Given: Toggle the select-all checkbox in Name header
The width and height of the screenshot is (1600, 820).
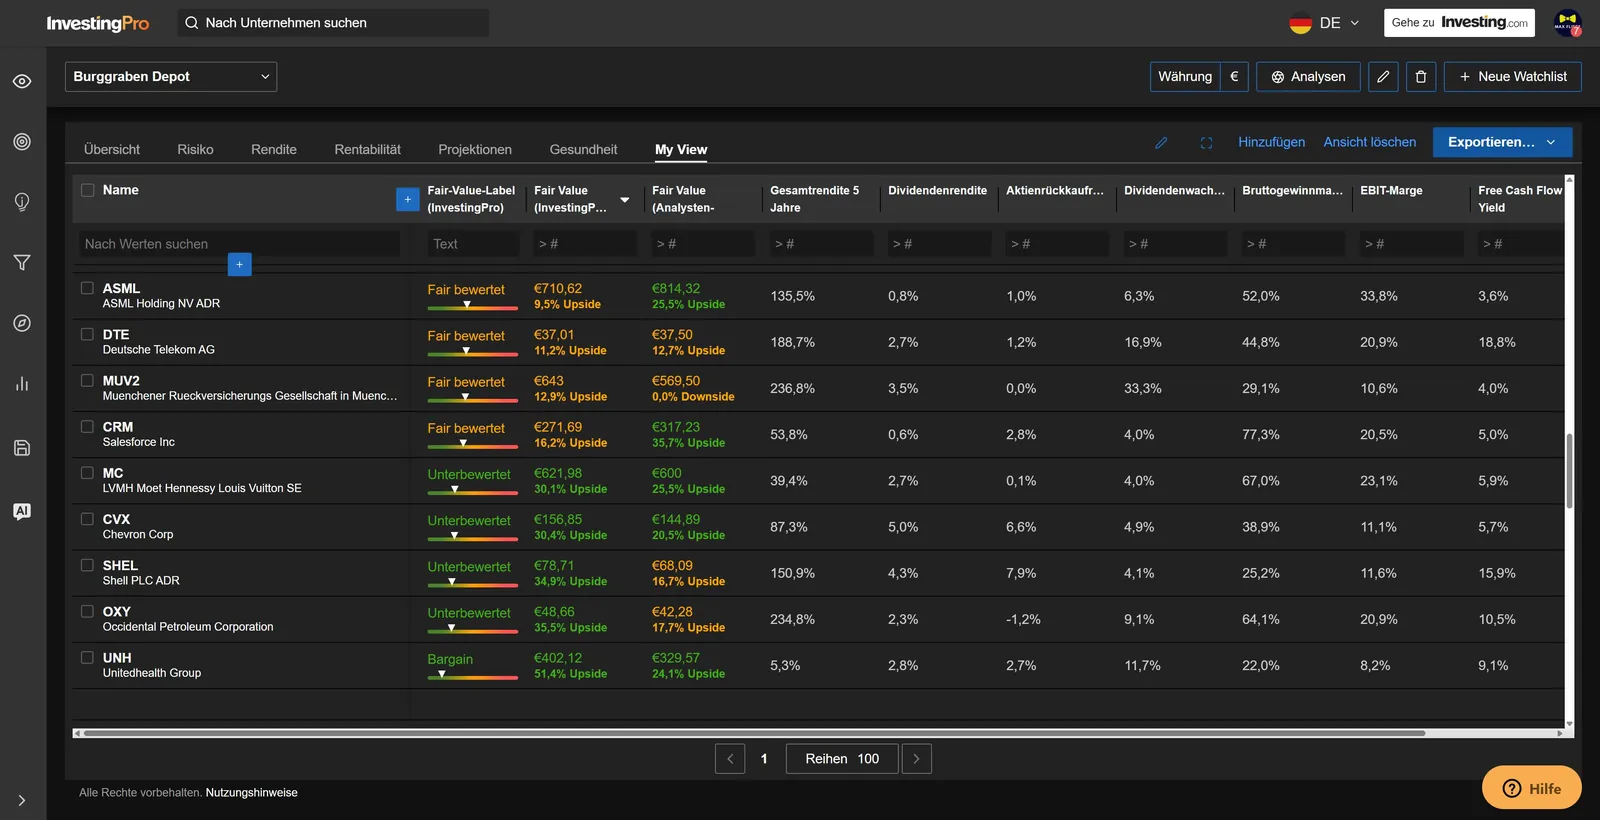Looking at the screenshot, I should tap(88, 190).
